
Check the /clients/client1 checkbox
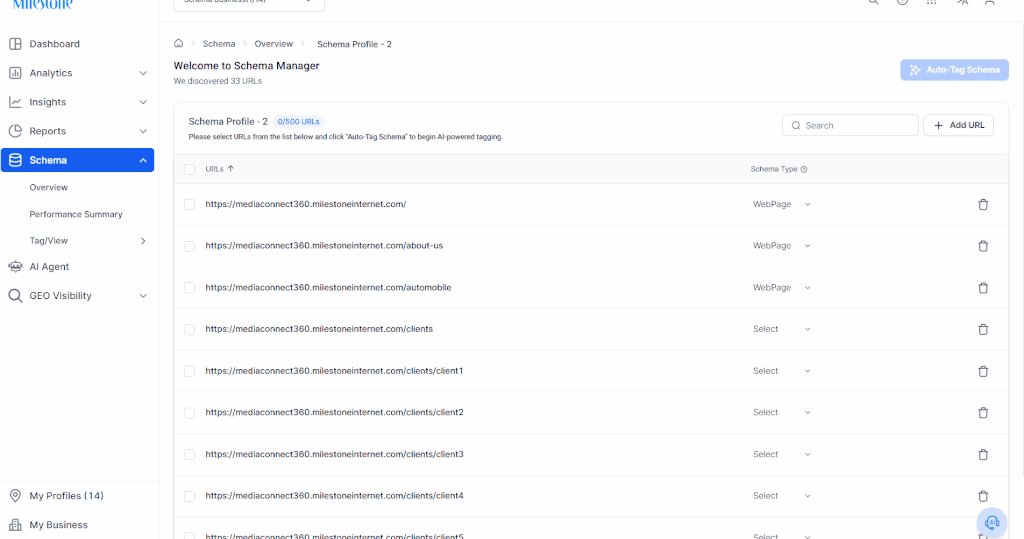[189, 371]
